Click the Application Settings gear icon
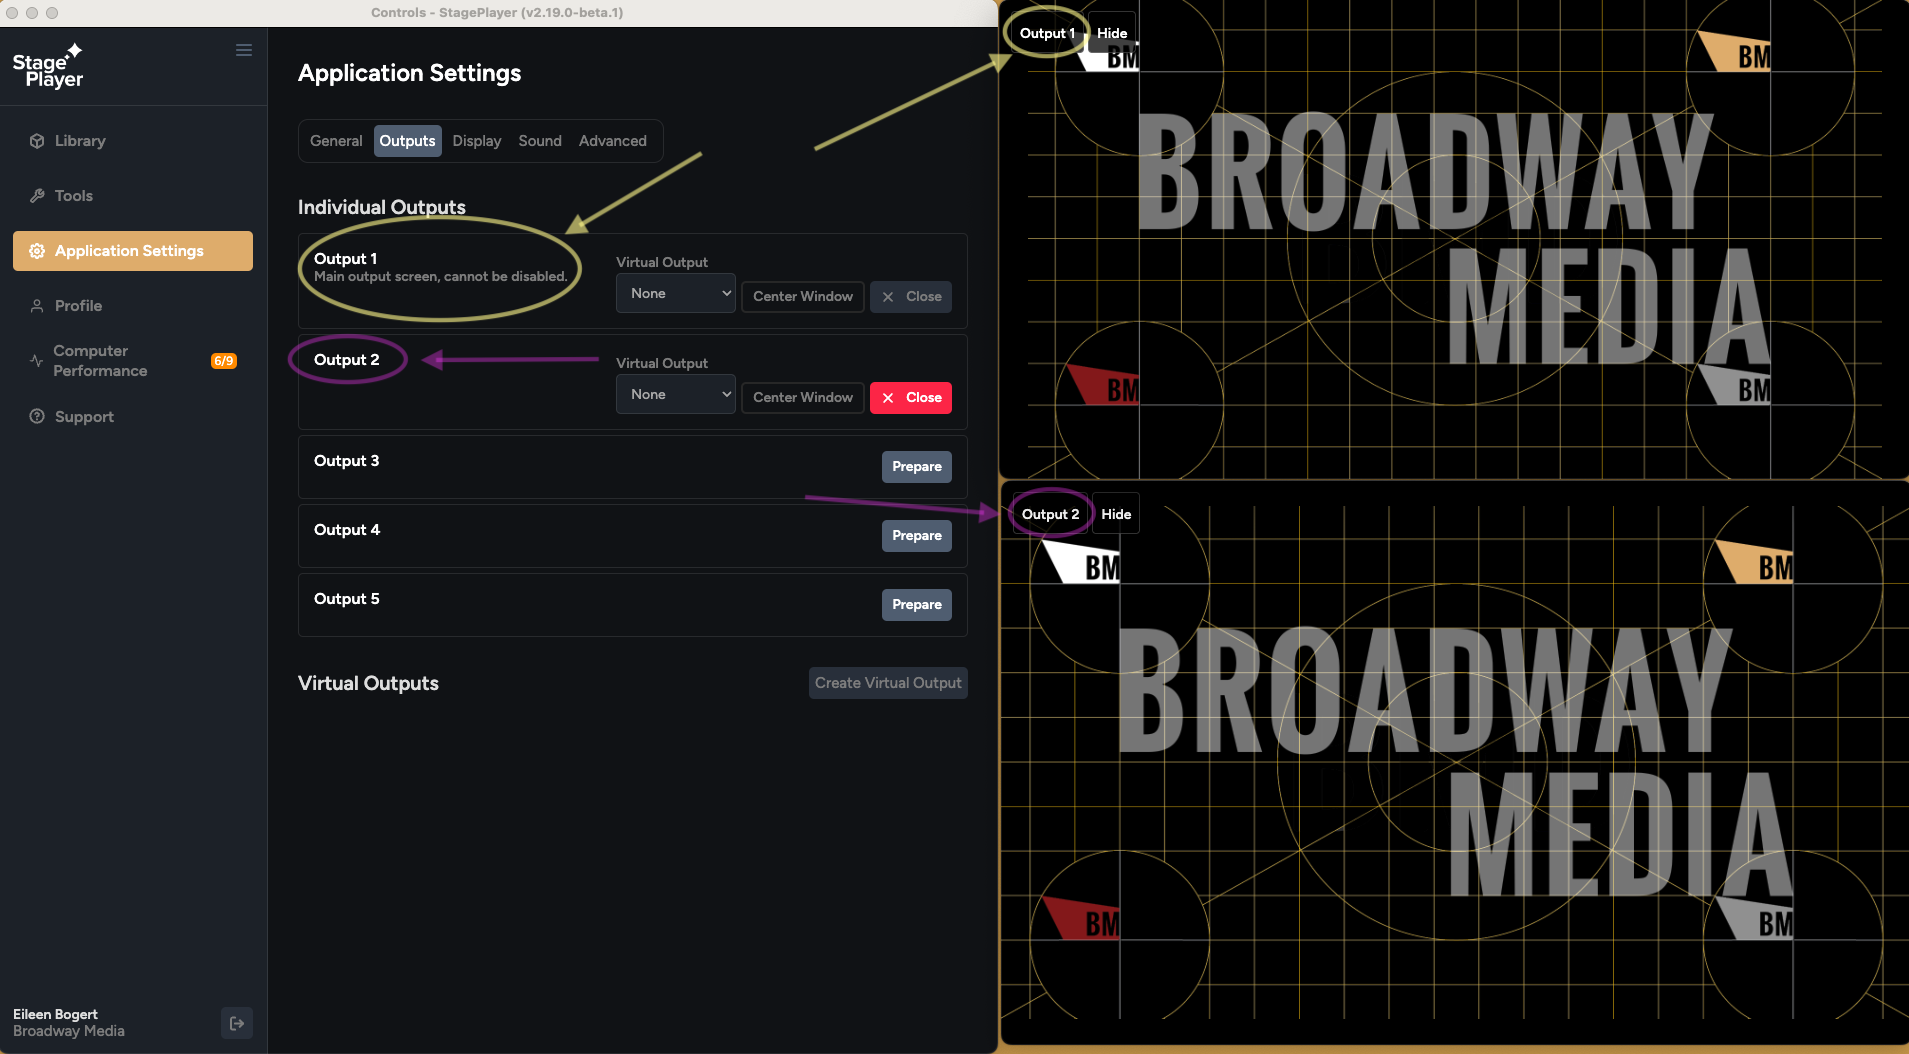1909x1054 pixels. 37,251
